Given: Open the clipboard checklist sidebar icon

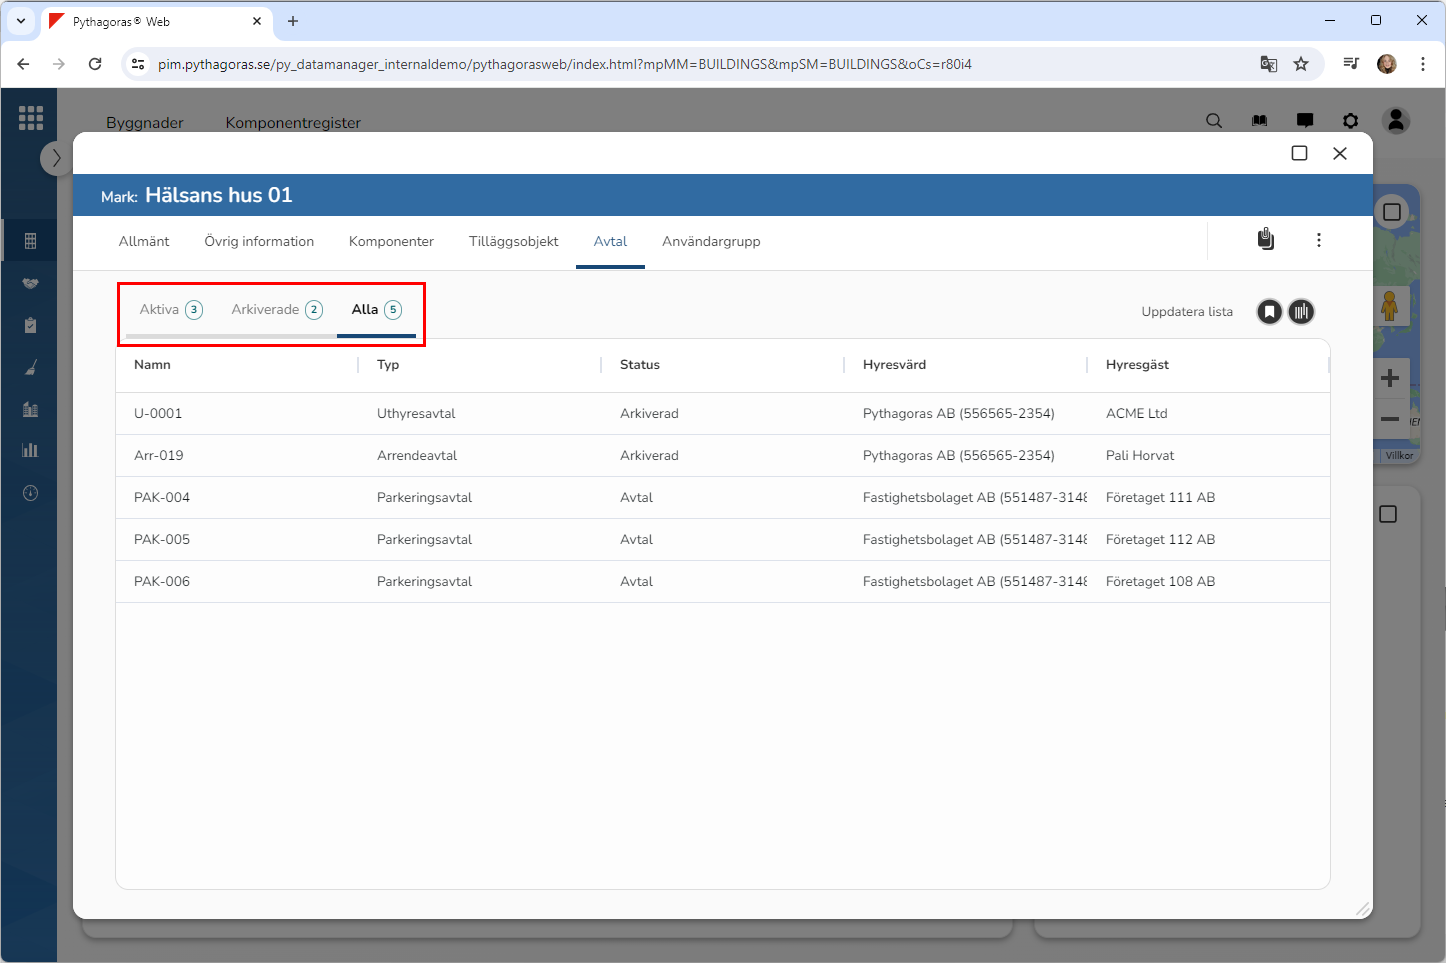Looking at the screenshot, I should [30, 325].
